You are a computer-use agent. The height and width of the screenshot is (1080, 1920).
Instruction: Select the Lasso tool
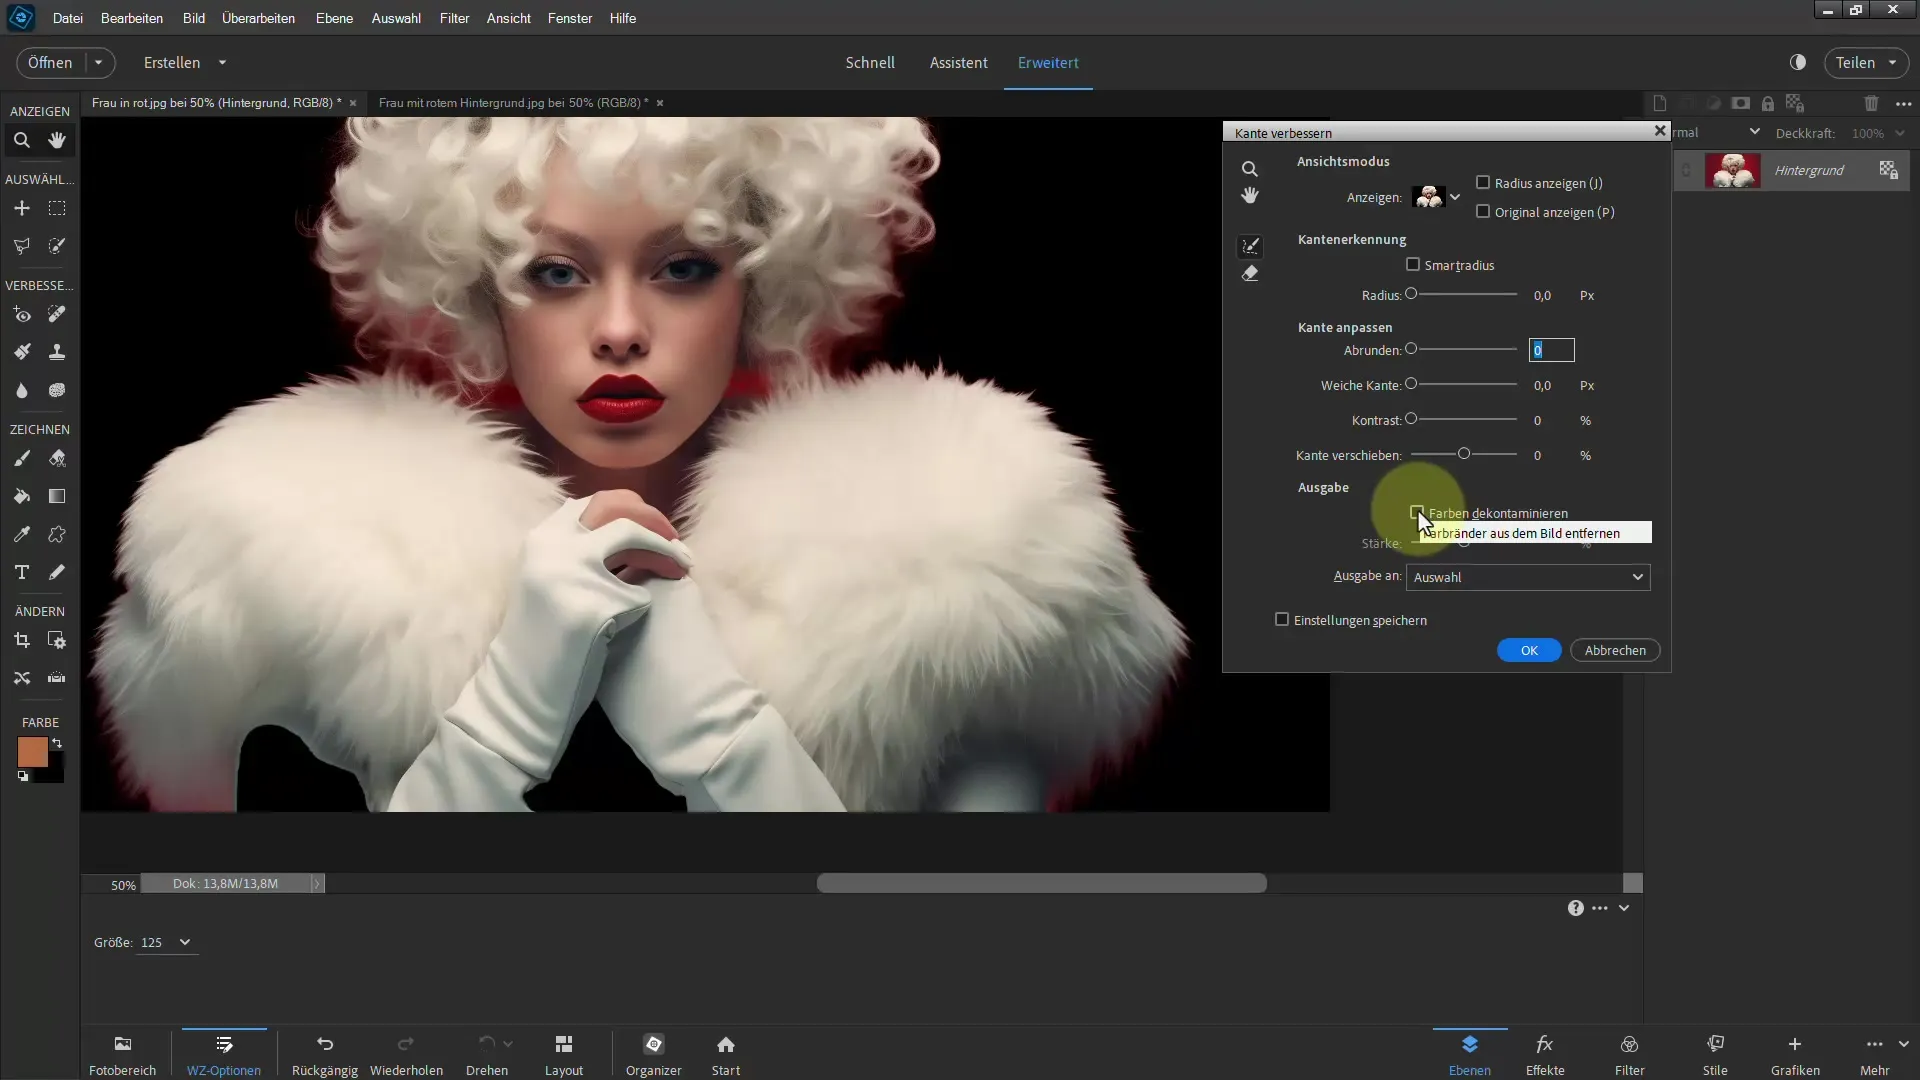22,246
